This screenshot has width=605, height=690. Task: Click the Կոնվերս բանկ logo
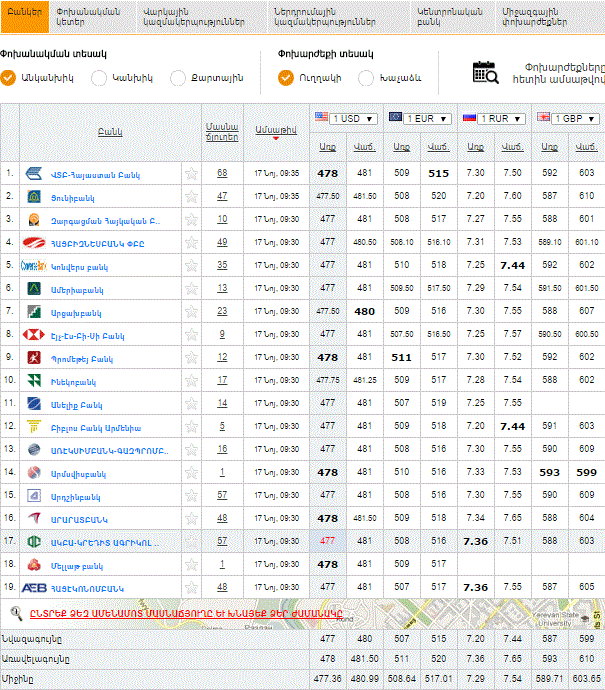click(35, 265)
